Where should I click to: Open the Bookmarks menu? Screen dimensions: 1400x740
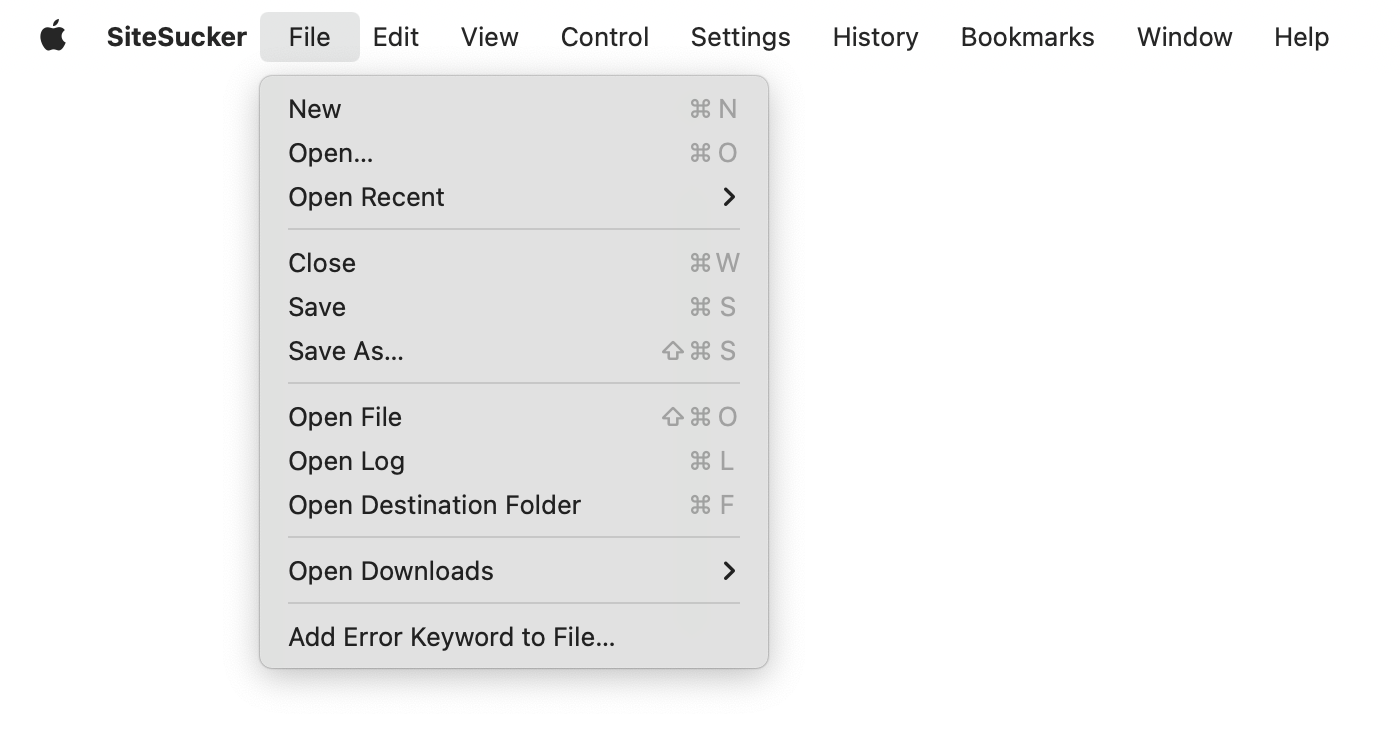click(x=1027, y=36)
